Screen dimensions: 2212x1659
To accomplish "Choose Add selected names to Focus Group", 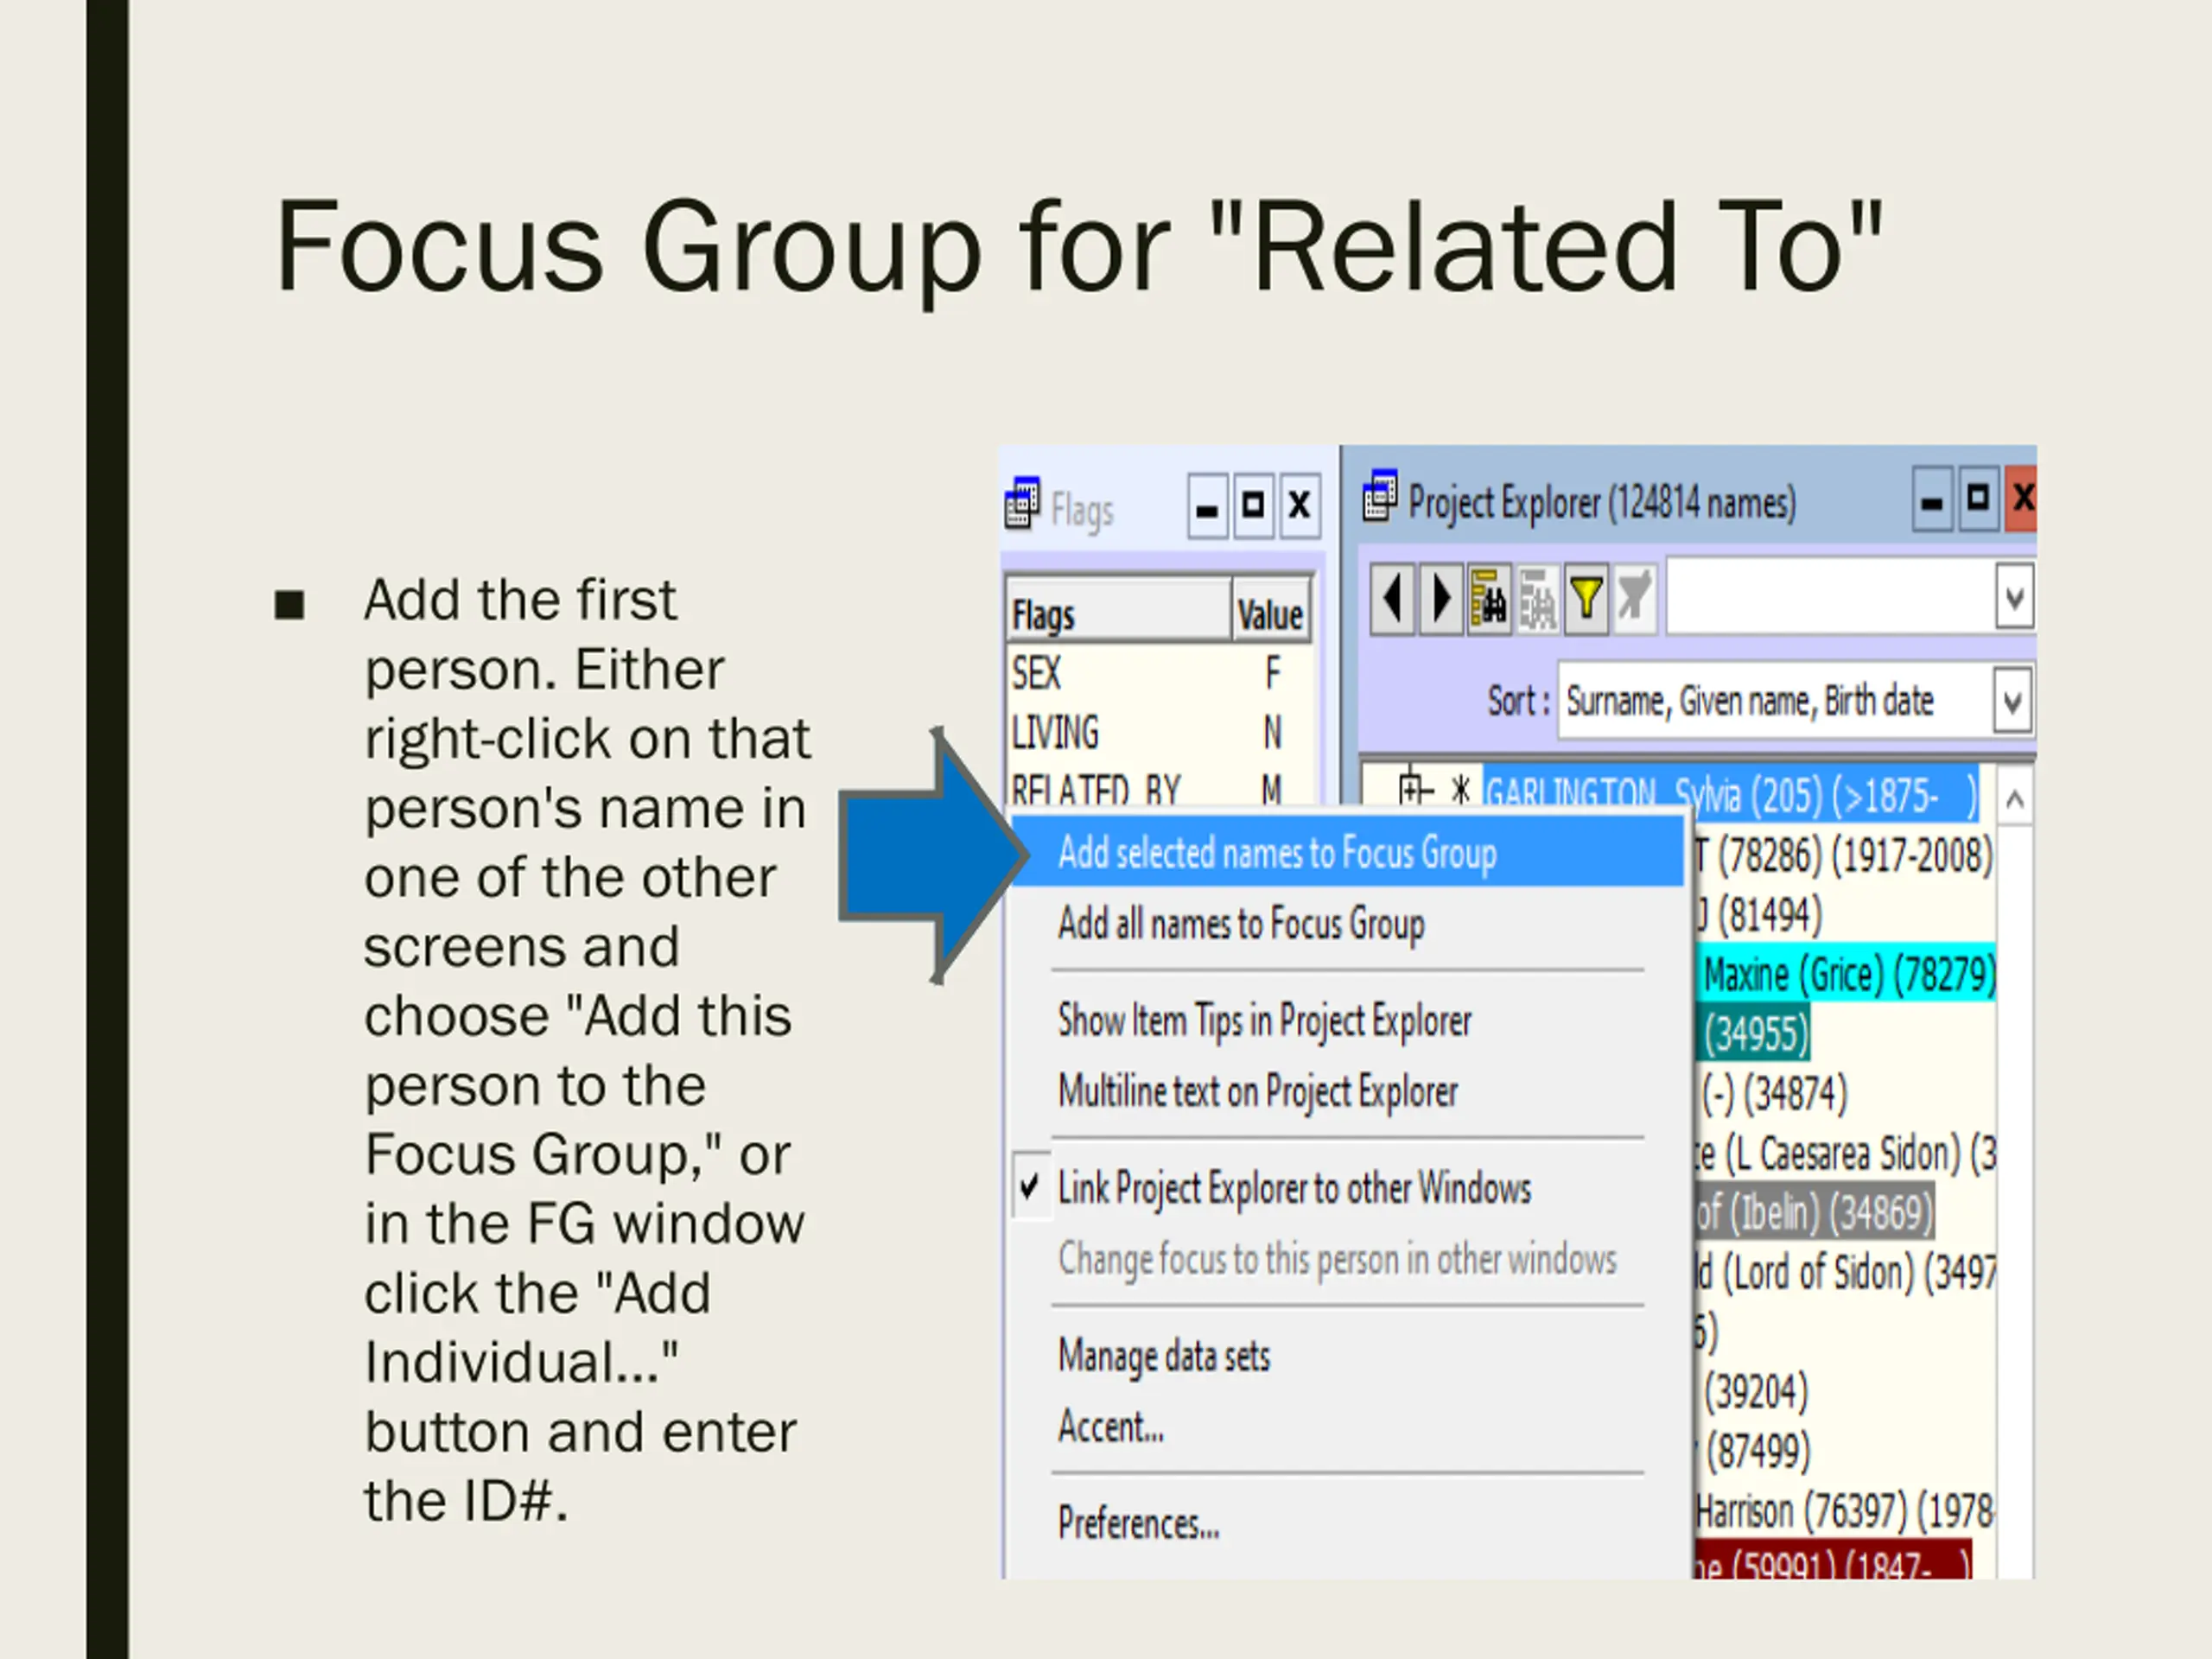I will (x=1277, y=853).
